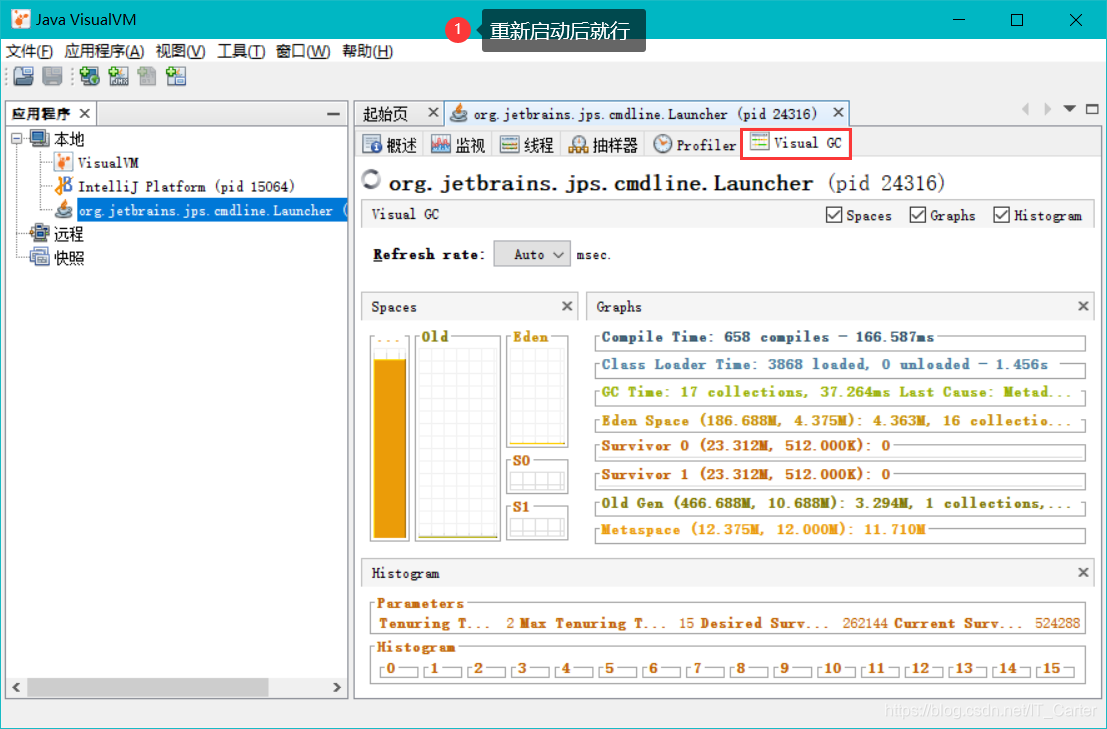This screenshot has height=729, width=1107.
Task: Close the Spaces panel
Action: pyautogui.click(x=567, y=306)
